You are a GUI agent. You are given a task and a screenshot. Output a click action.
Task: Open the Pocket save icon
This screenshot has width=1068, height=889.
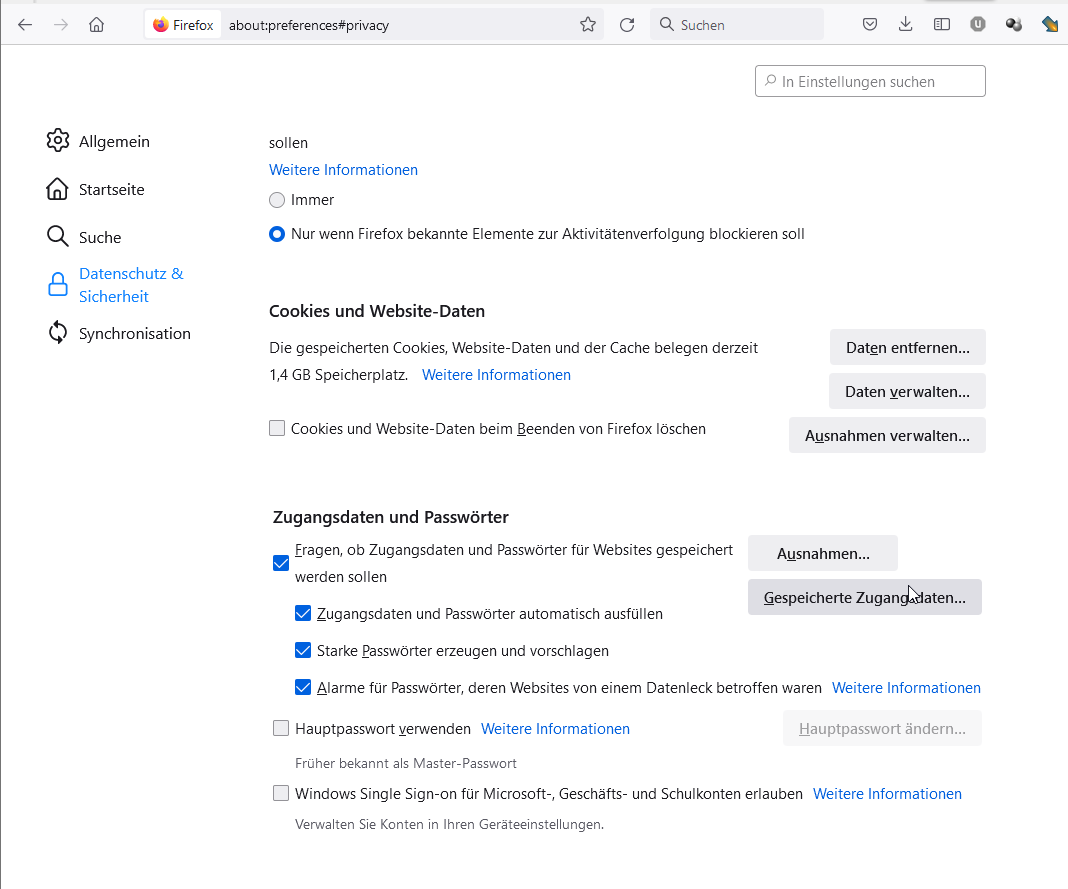870,25
